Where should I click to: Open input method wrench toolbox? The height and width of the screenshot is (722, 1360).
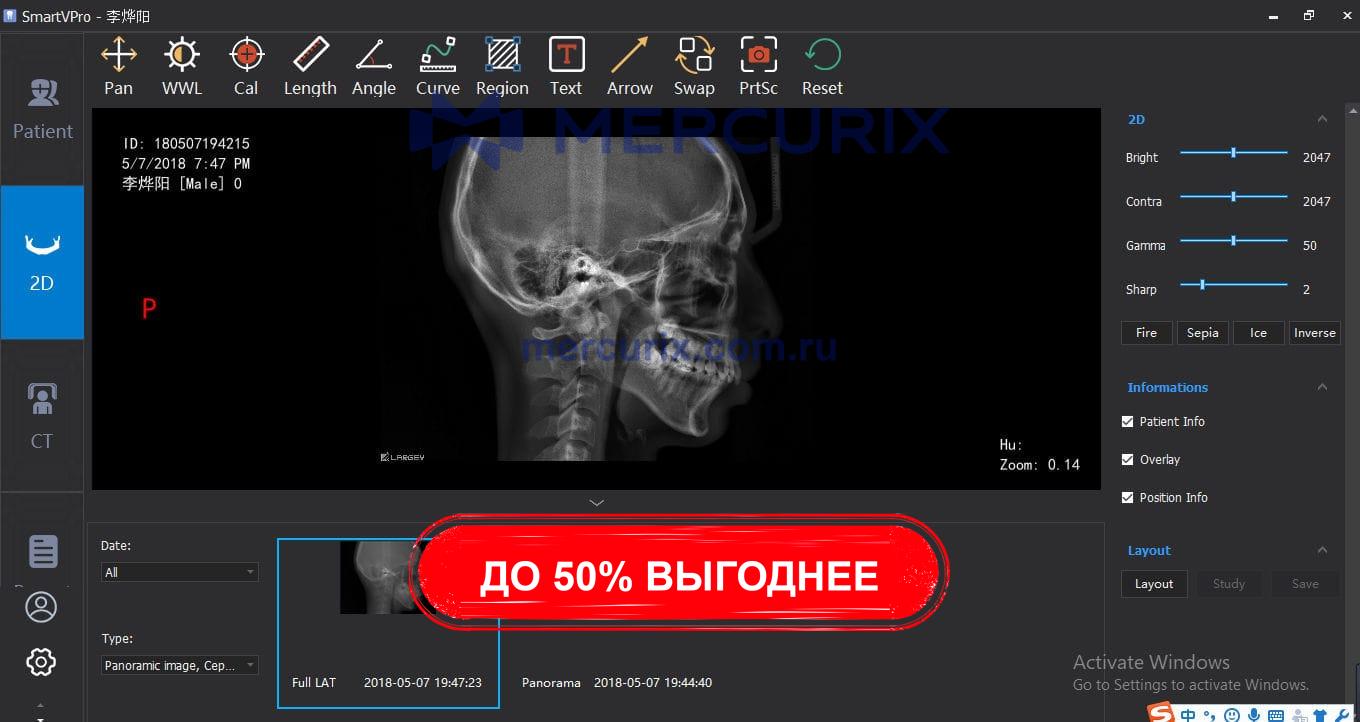pyautogui.click(x=1343, y=715)
